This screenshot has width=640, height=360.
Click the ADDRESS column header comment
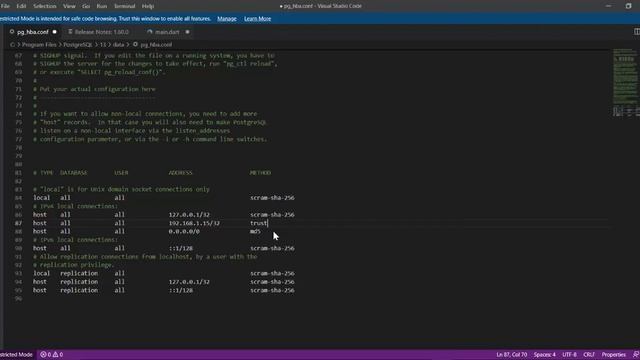click(x=180, y=173)
